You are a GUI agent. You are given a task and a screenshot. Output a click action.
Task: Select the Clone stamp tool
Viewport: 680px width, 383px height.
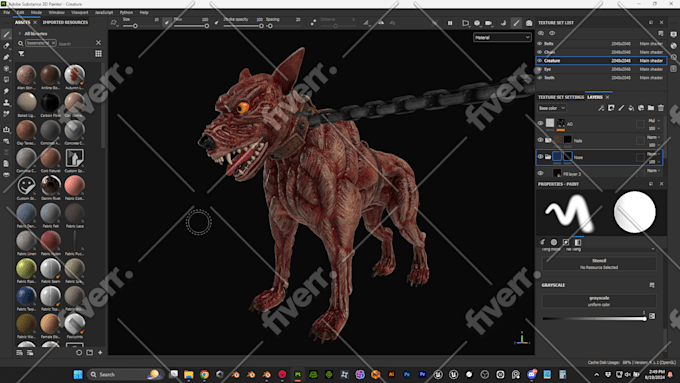[6, 103]
